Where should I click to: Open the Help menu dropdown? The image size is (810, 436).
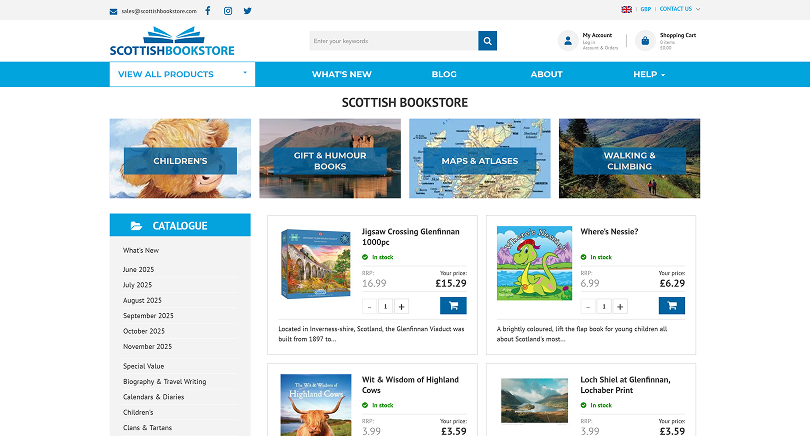pos(648,74)
